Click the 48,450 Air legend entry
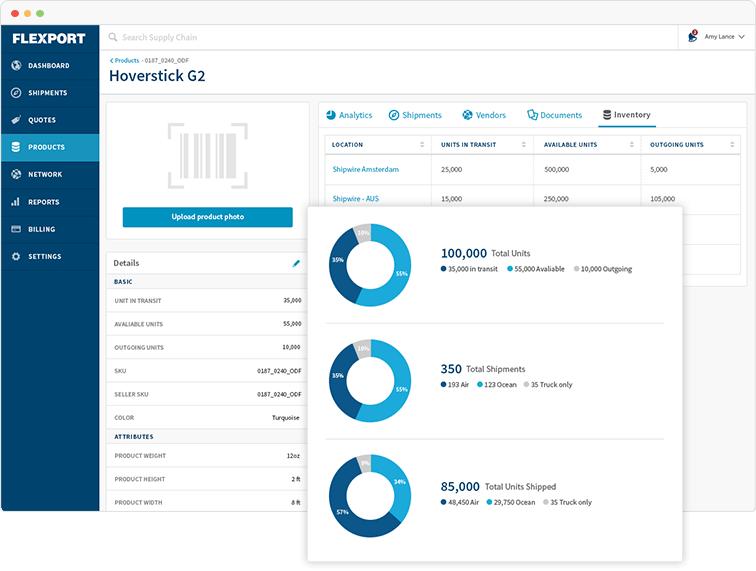This screenshot has width=756, height=571. click(x=459, y=502)
